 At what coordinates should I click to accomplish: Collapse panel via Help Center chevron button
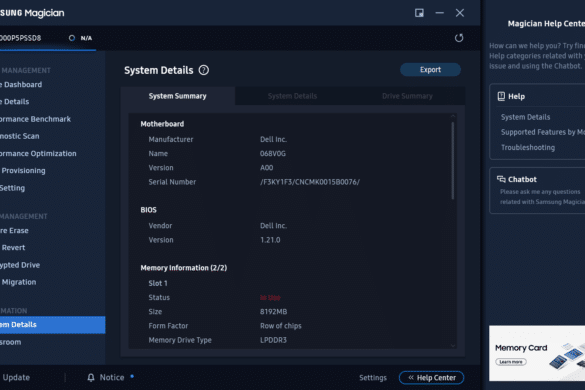pyautogui.click(x=431, y=378)
